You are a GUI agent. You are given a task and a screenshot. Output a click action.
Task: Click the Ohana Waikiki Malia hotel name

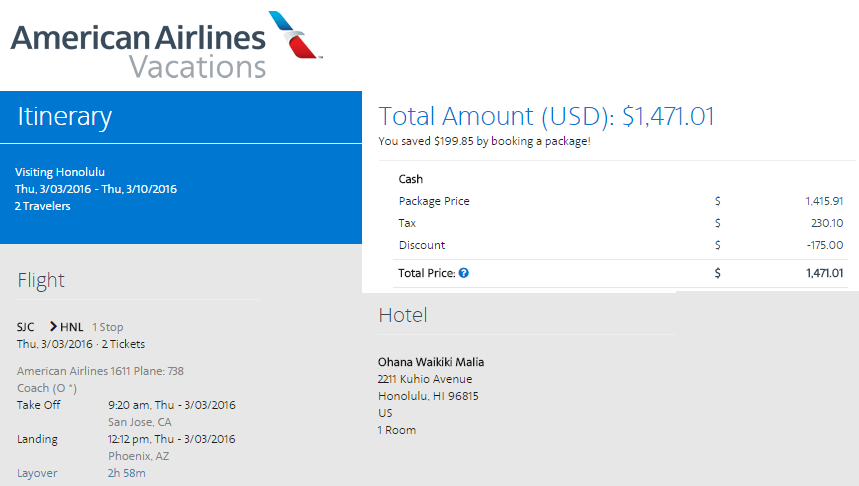(431, 362)
